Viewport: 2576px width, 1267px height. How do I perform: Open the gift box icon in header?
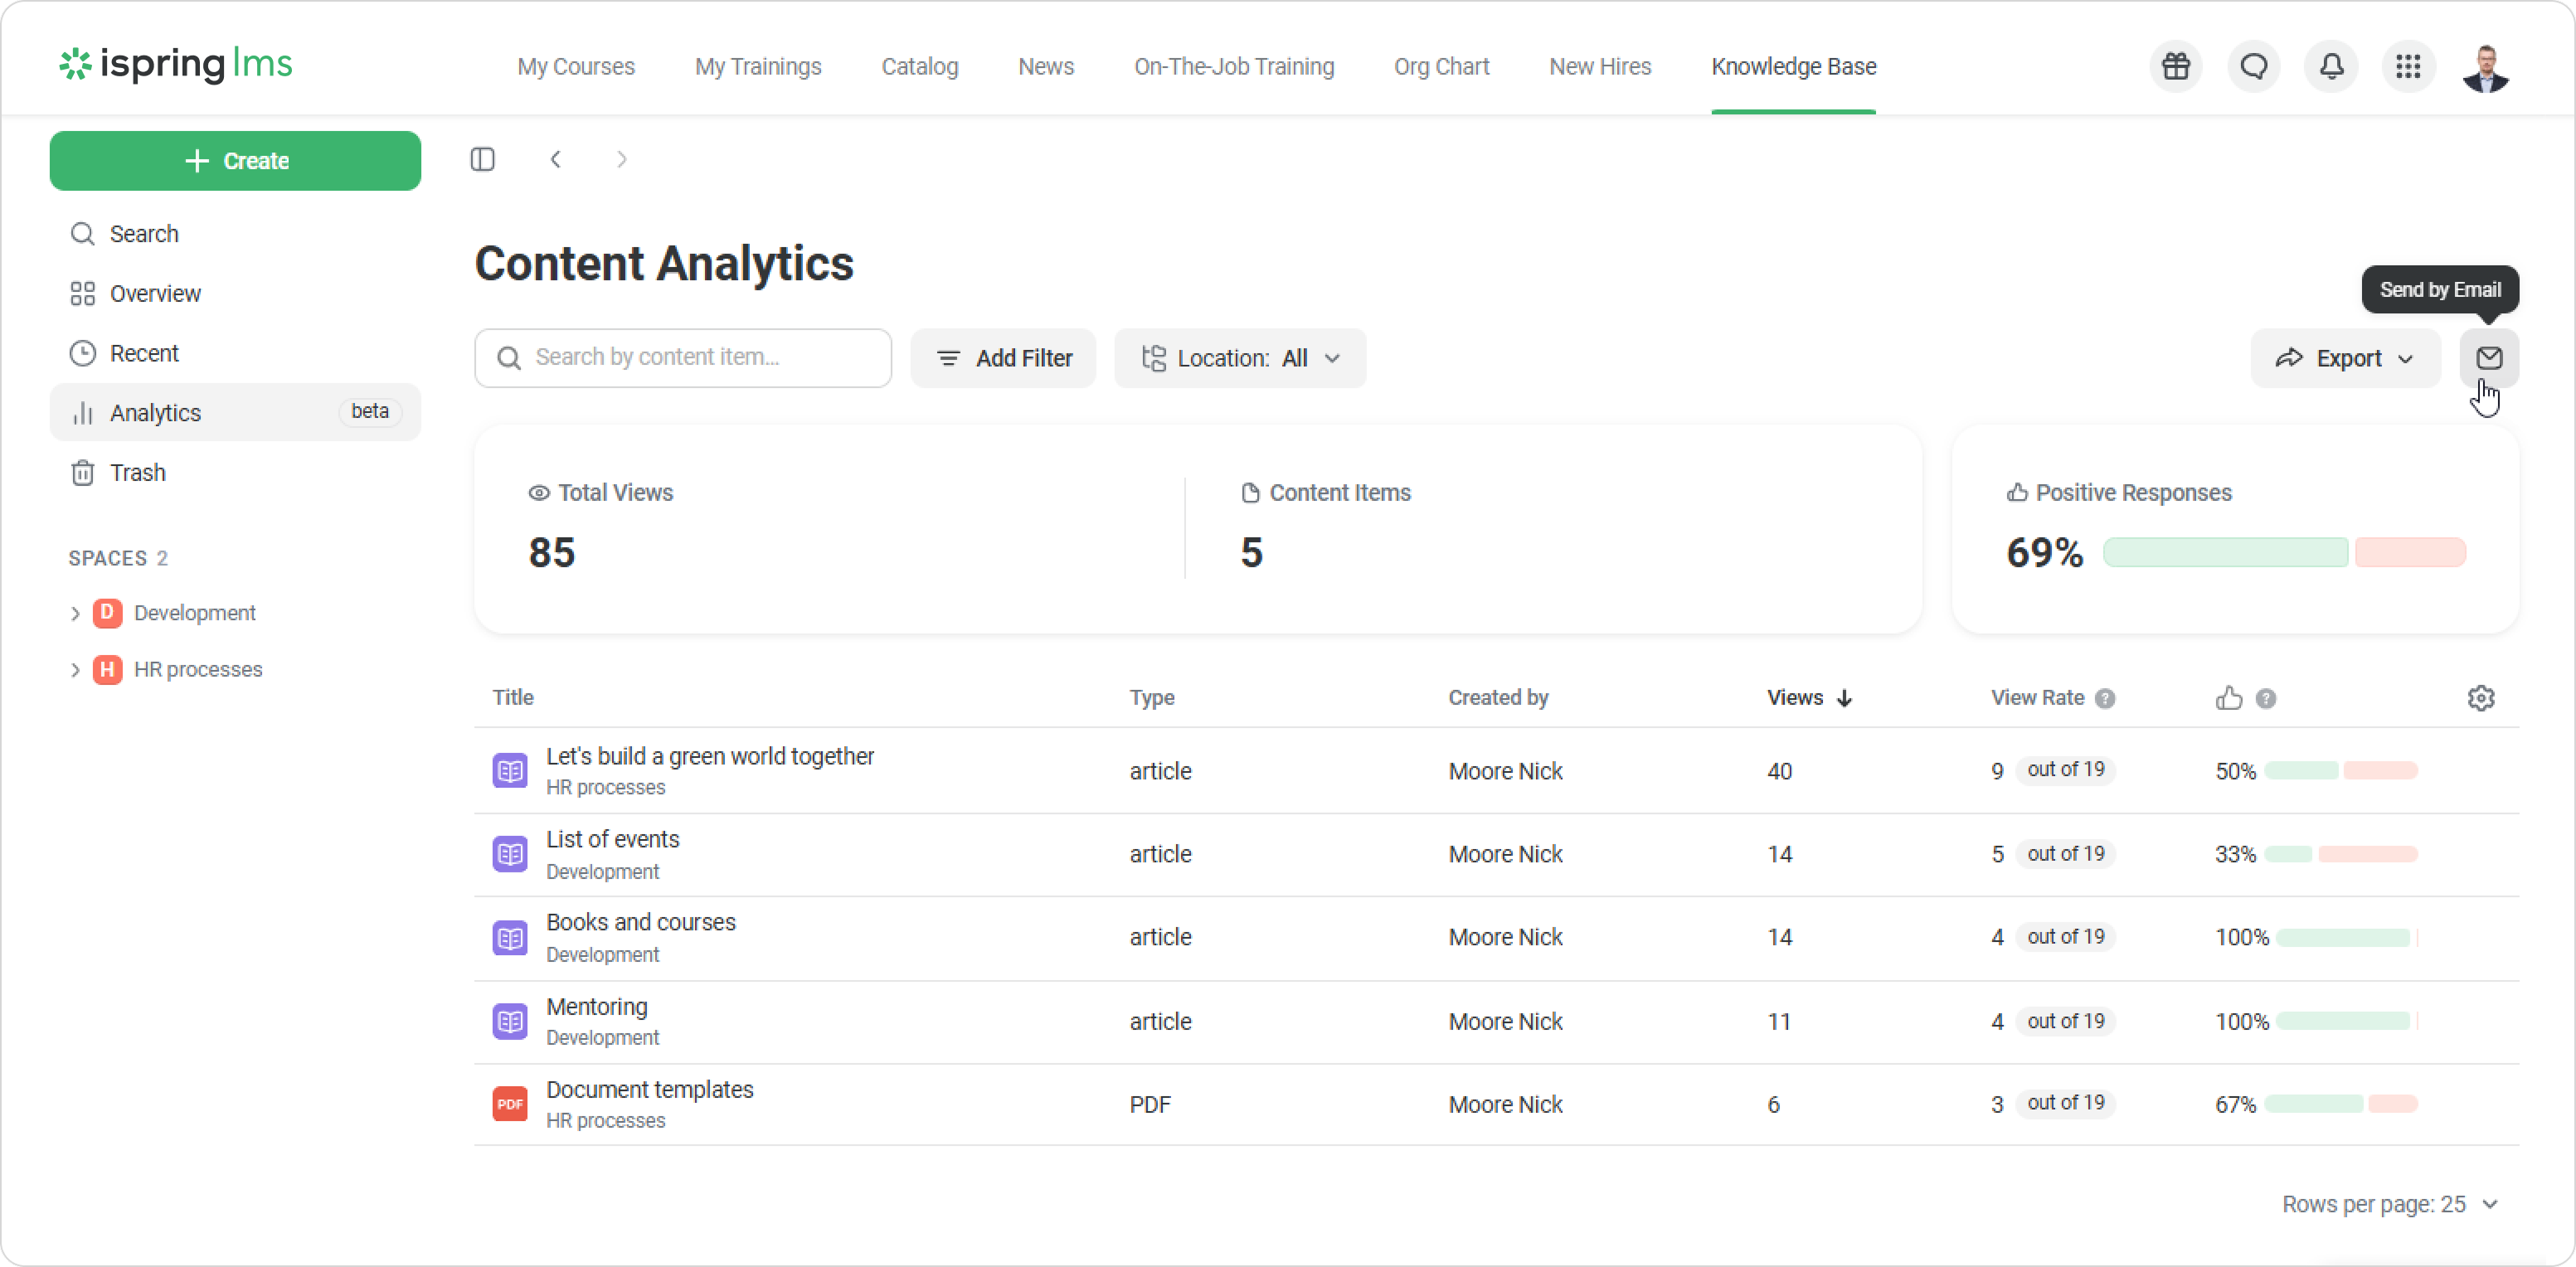click(x=2176, y=67)
